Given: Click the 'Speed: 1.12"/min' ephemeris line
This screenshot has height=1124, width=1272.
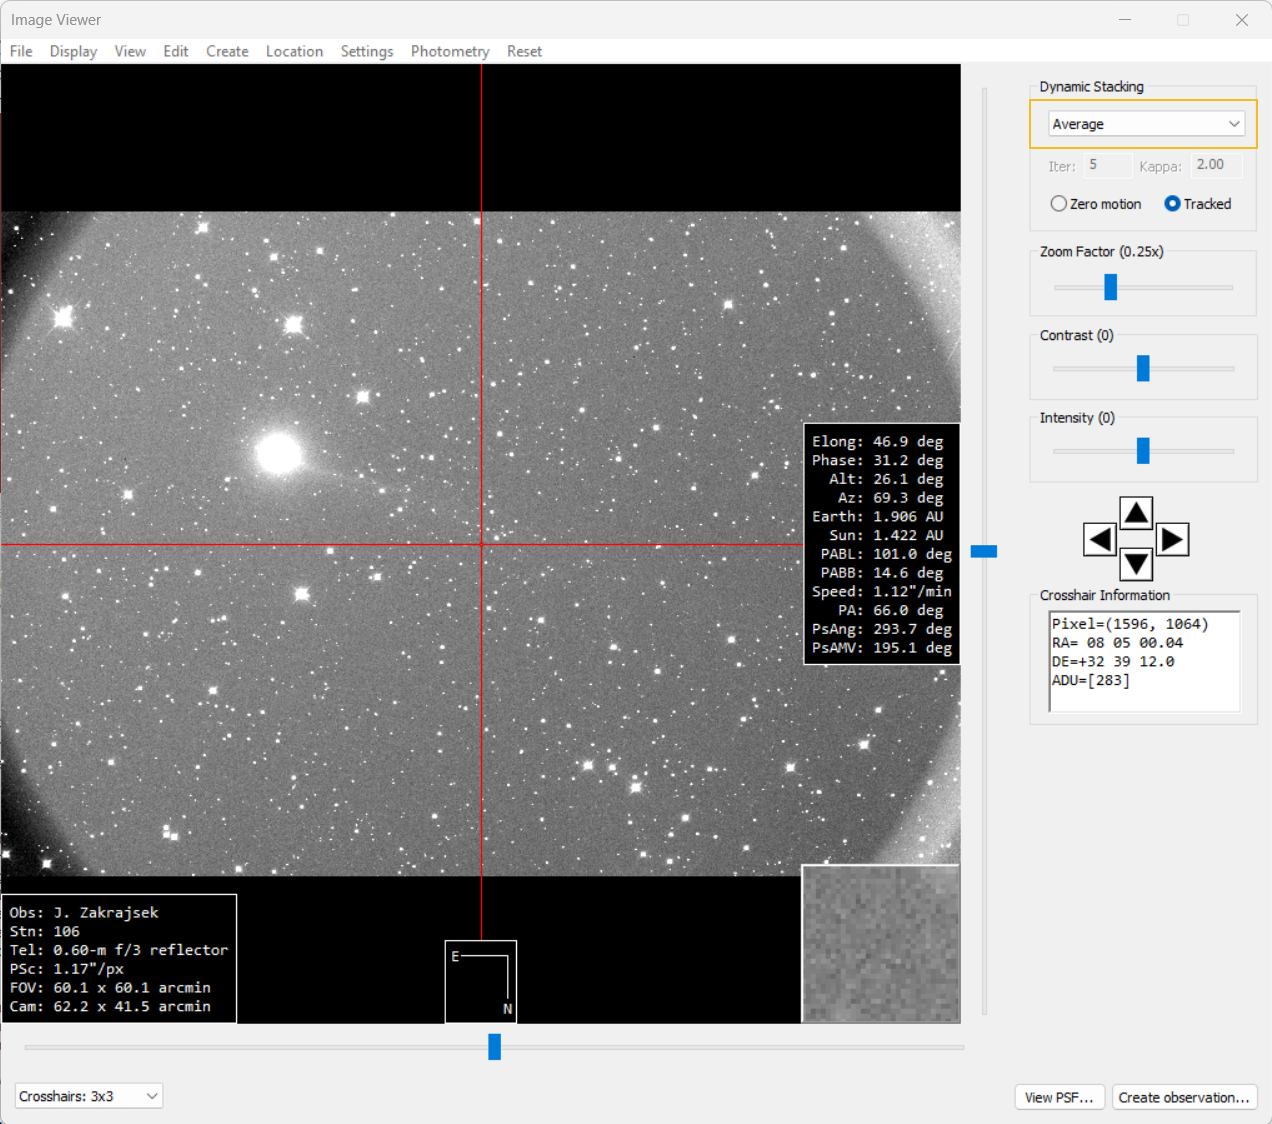Looking at the screenshot, I should [x=882, y=591].
